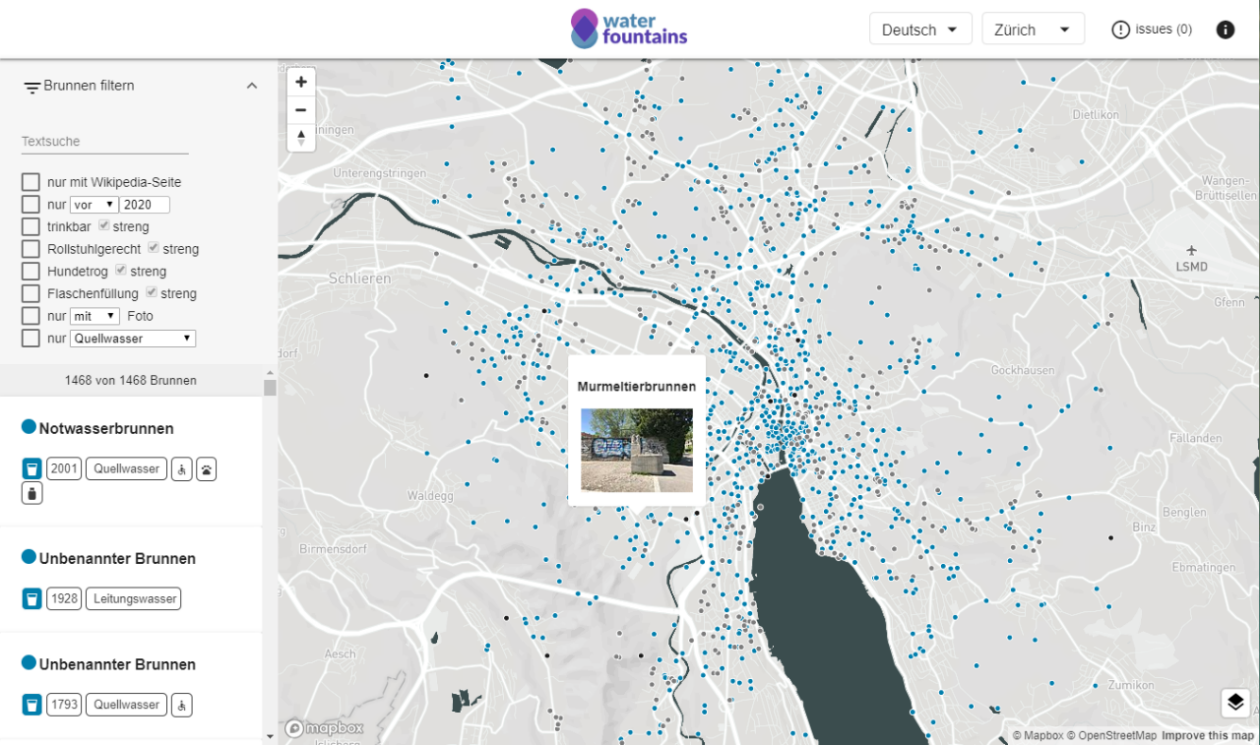Collapse the 'Brunnen filtern' panel
1260x745 pixels.
pos(252,86)
